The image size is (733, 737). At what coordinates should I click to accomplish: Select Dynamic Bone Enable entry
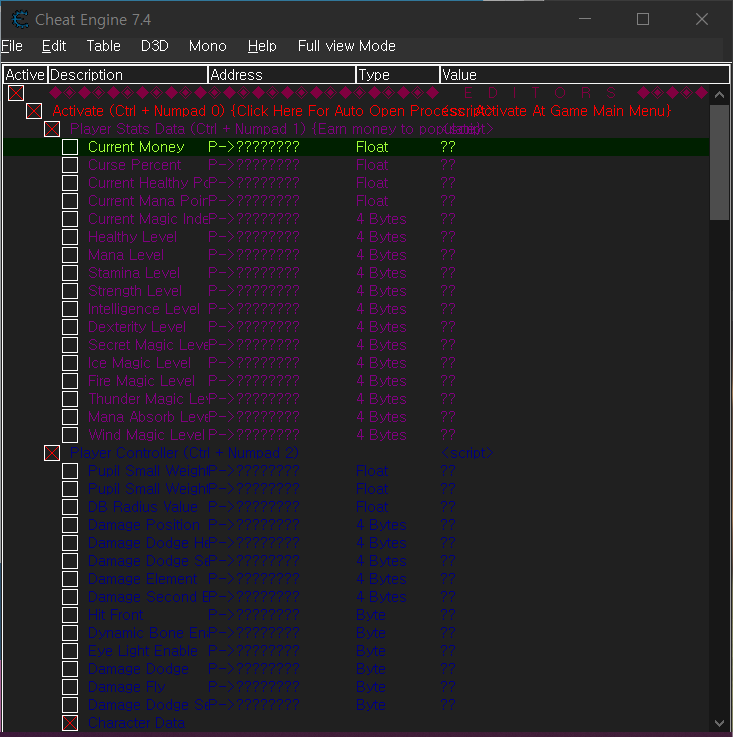tap(147, 633)
